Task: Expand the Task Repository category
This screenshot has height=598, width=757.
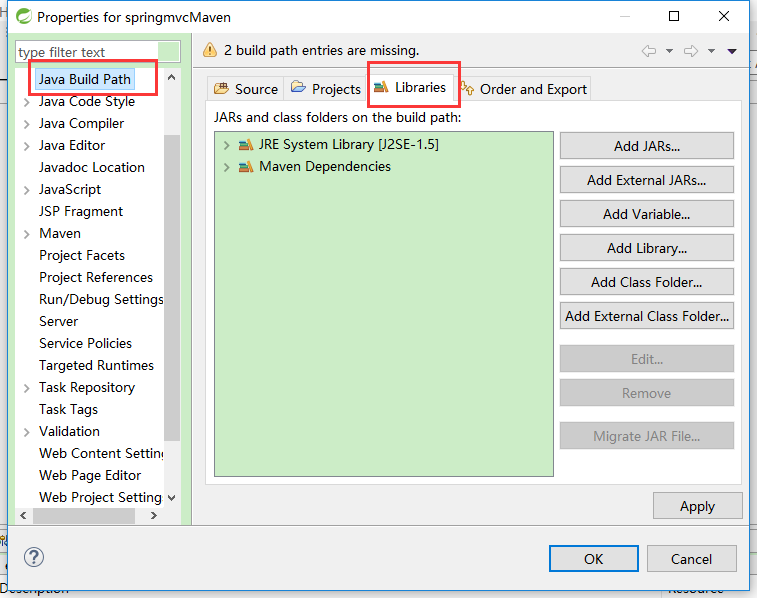Action: tap(27, 388)
